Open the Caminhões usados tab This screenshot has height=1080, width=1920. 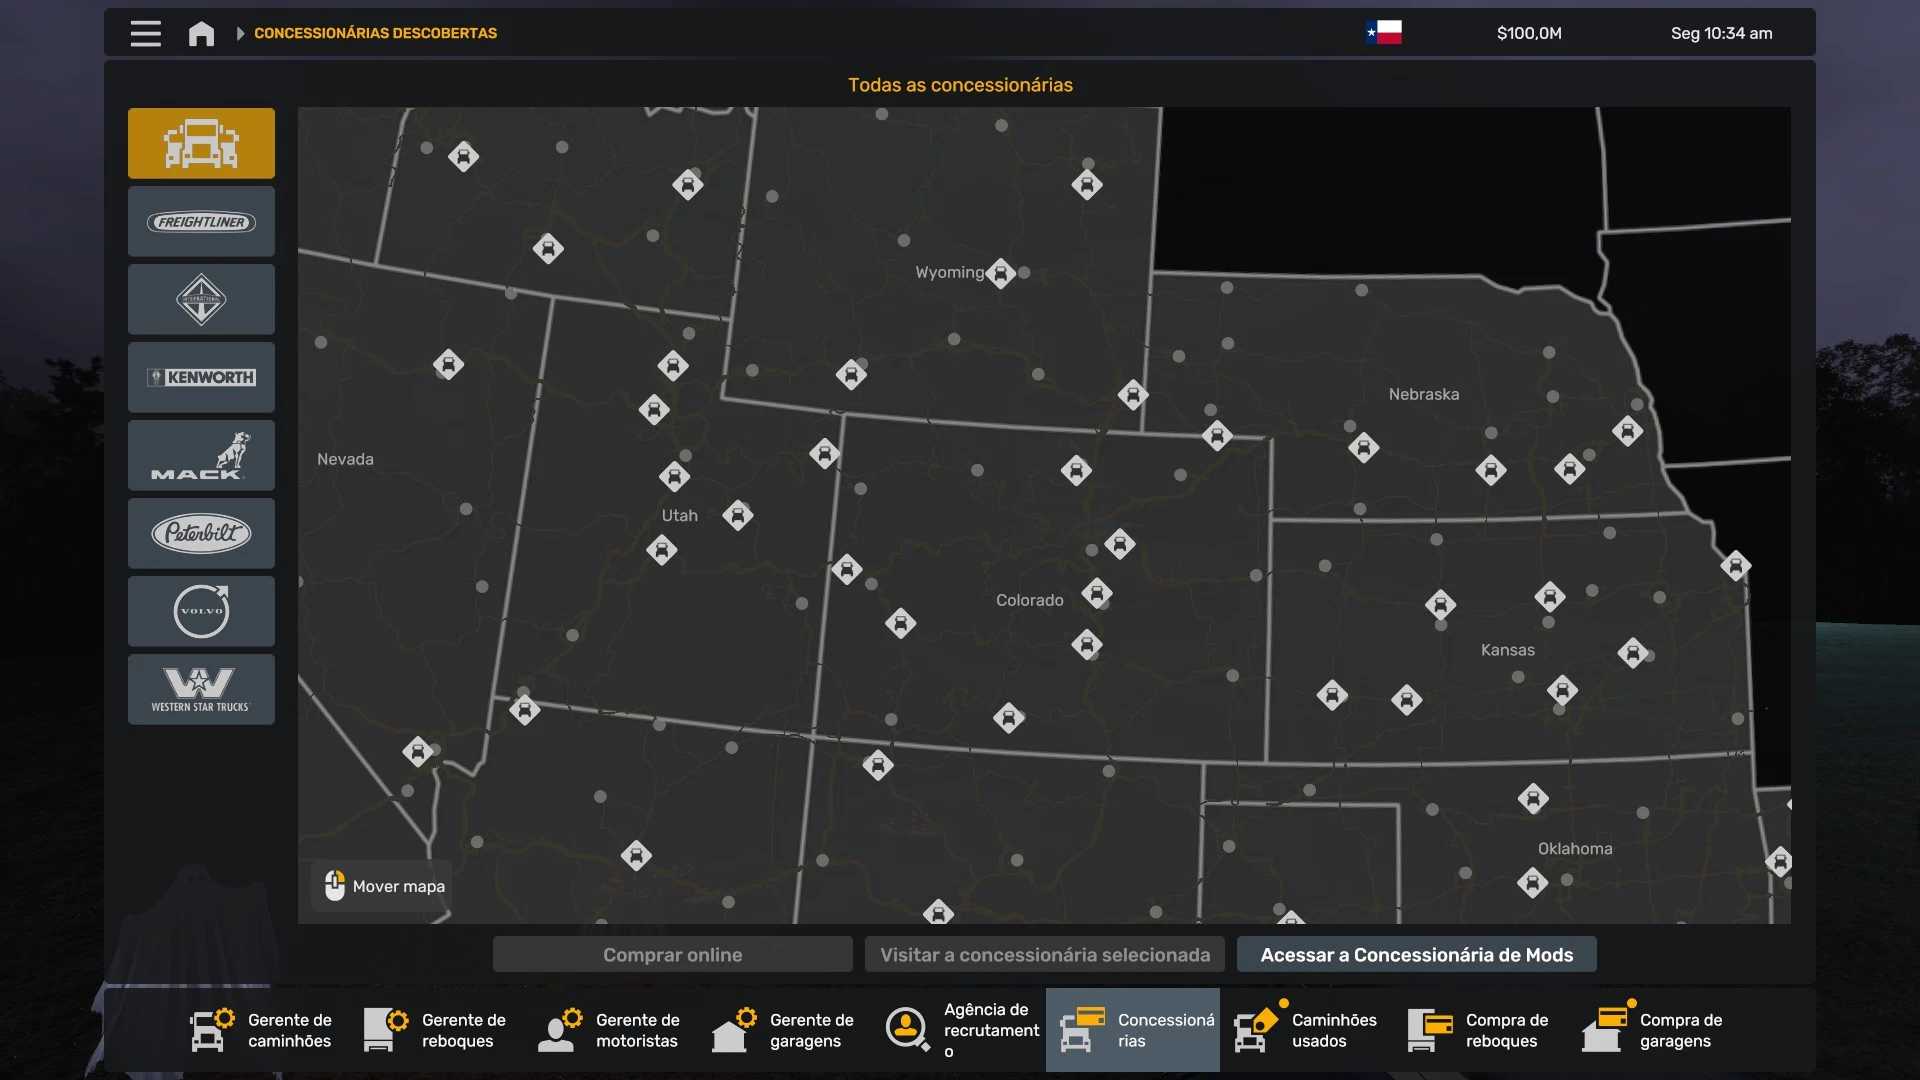[x=1306, y=1030]
